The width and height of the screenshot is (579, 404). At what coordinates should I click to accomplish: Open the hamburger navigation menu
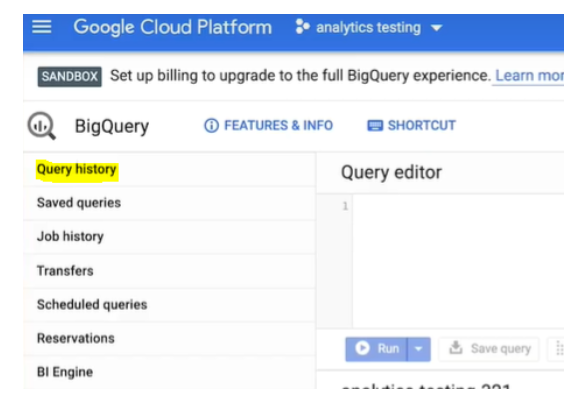pyautogui.click(x=41, y=27)
